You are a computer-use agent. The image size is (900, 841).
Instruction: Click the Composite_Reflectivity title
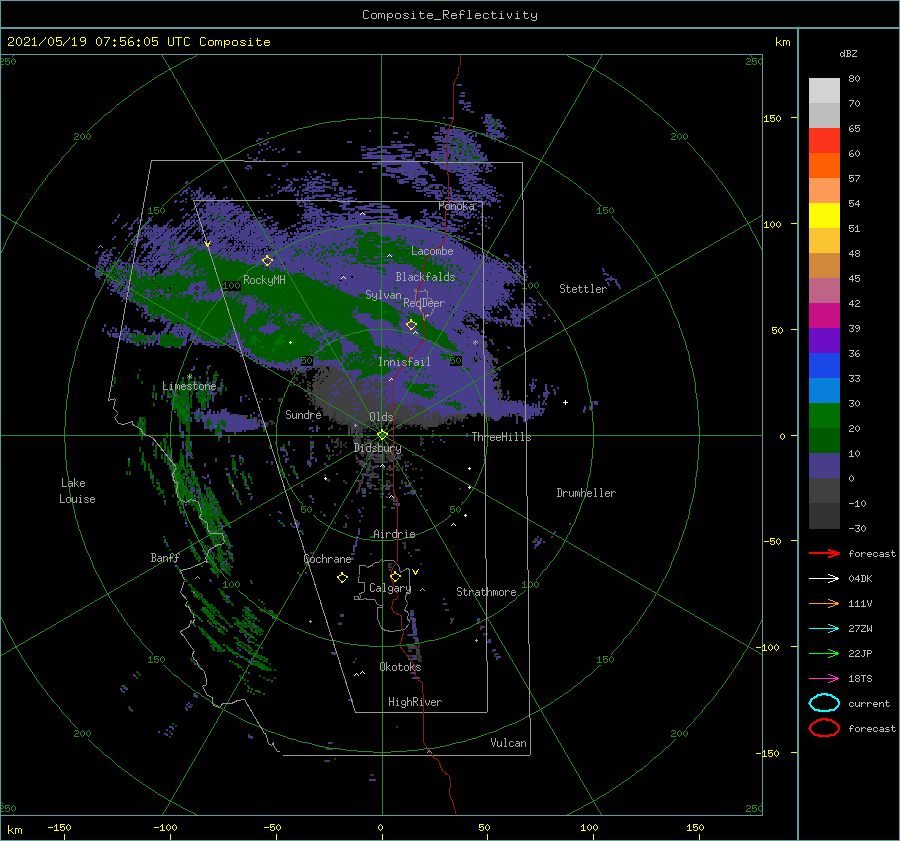click(450, 15)
